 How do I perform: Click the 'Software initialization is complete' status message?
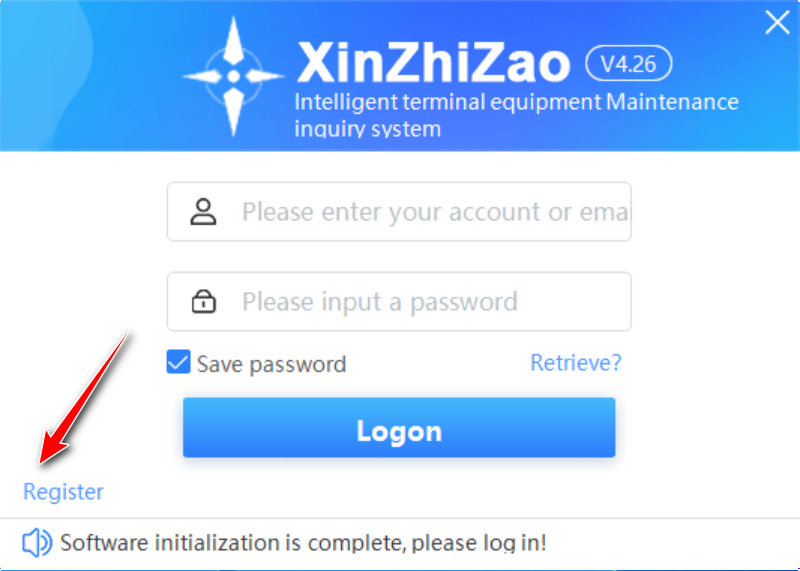303,542
